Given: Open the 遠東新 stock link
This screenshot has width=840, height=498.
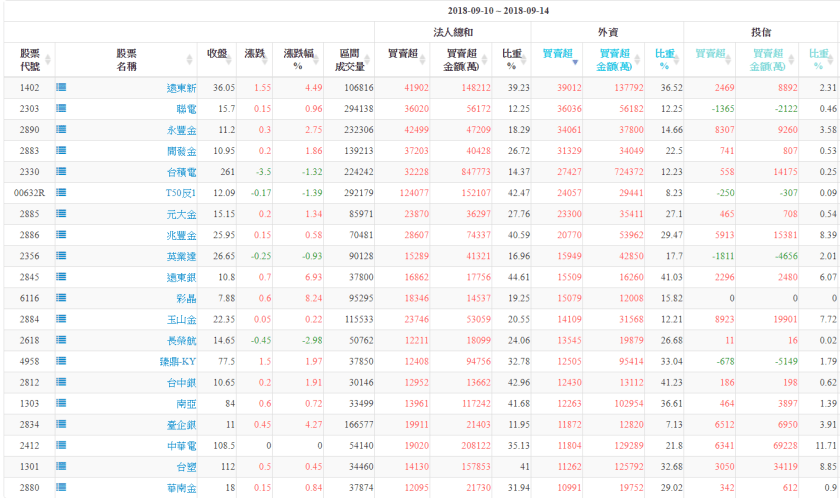Looking at the screenshot, I should click(181, 89).
